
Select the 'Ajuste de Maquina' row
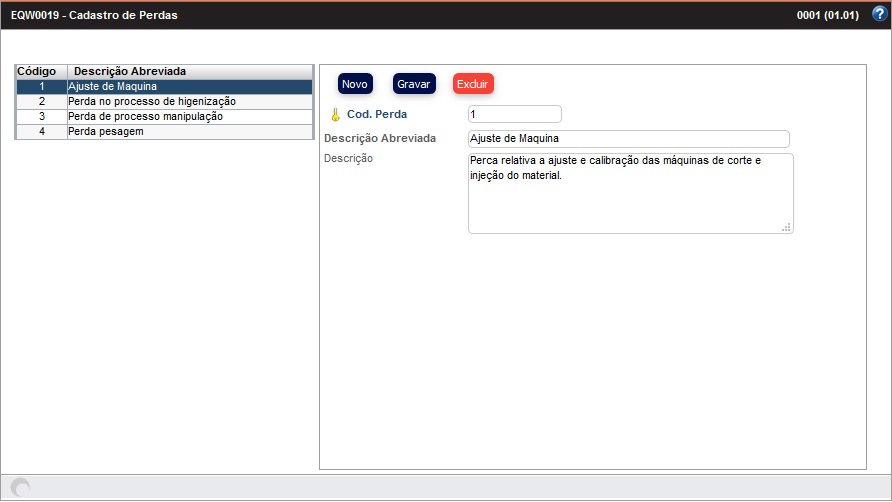[x=190, y=87]
